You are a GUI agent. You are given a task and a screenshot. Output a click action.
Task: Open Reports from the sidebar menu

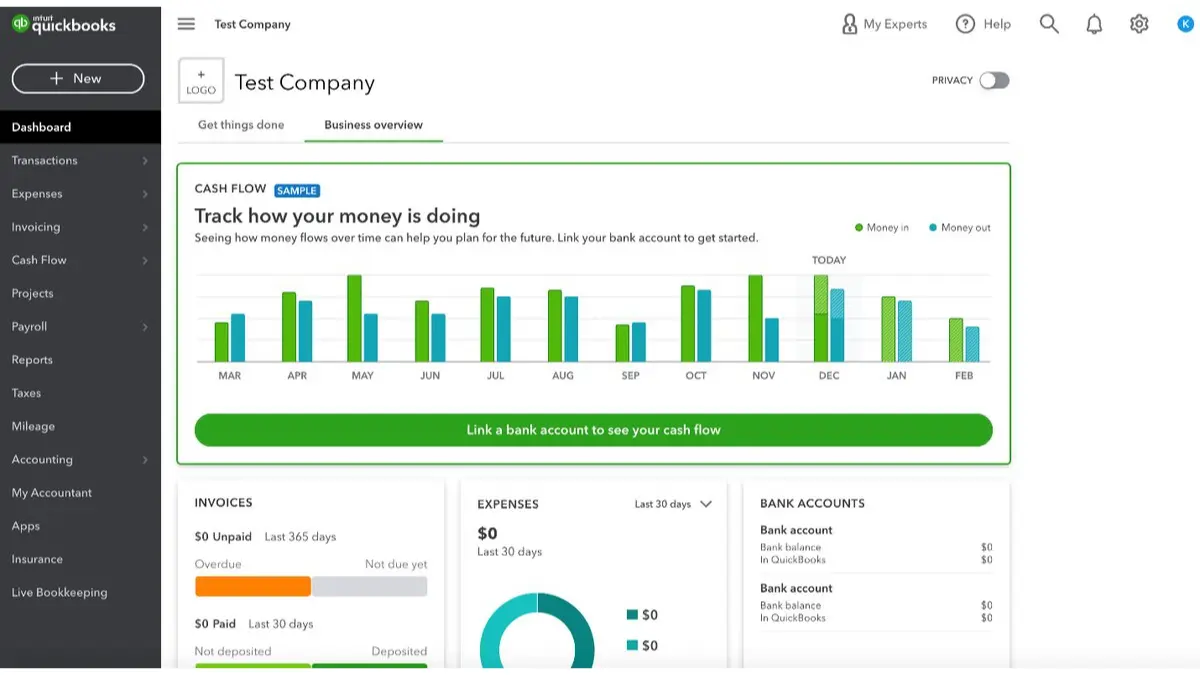[x=31, y=359]
